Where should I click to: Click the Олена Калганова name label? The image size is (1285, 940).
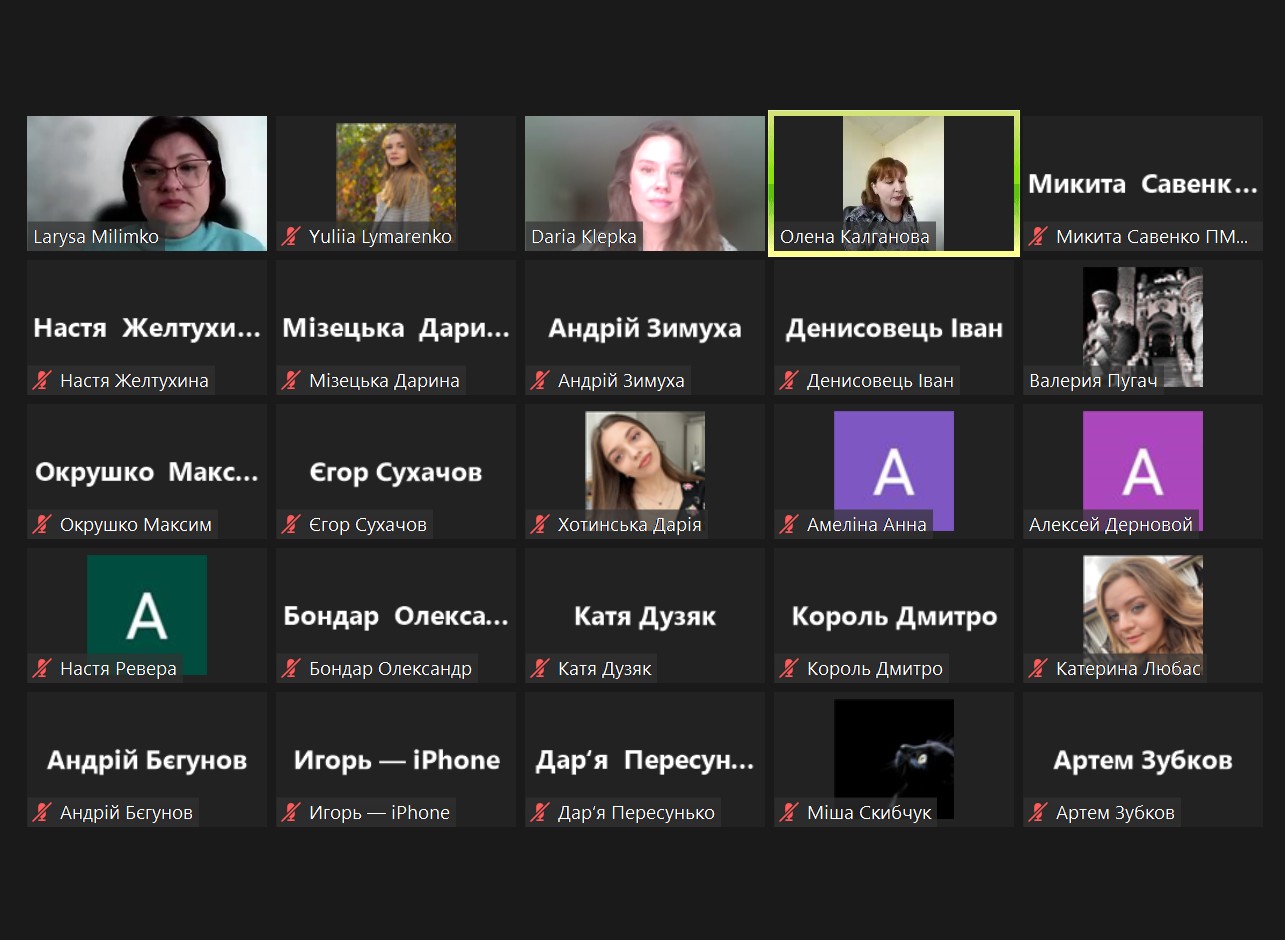point(855,237)
